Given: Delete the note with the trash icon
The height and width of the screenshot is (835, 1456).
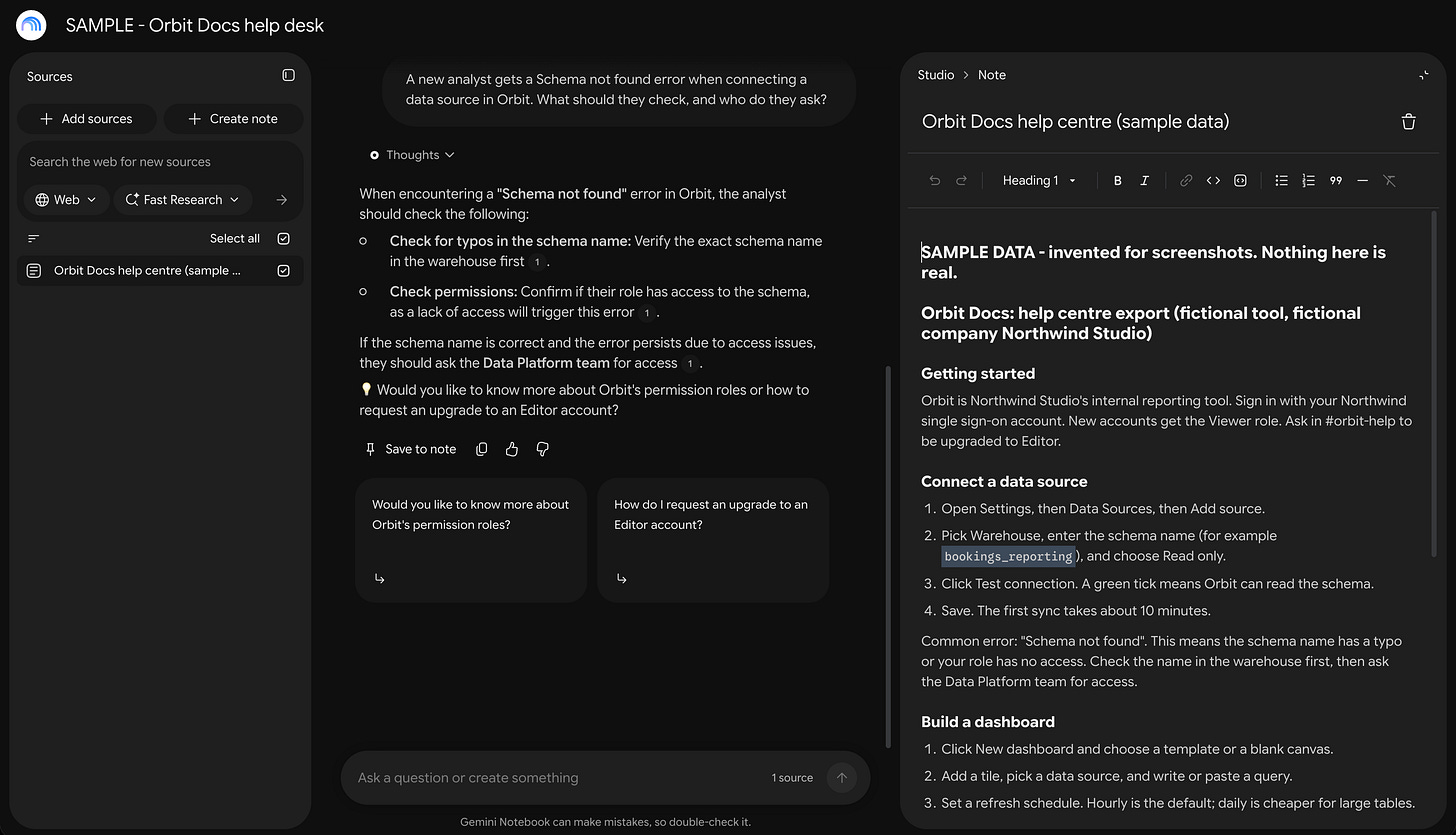Looking at the screenshot, I should (x=1409, y=122).
